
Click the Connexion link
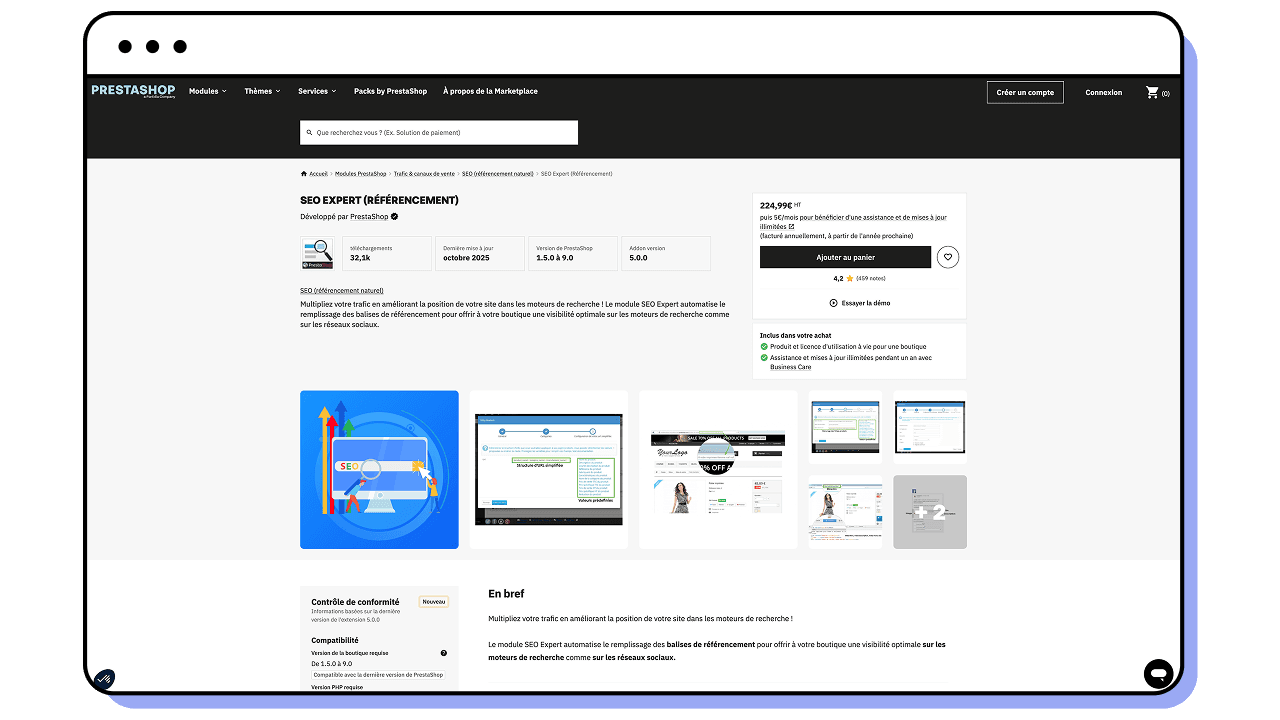tap(1103, 92)
